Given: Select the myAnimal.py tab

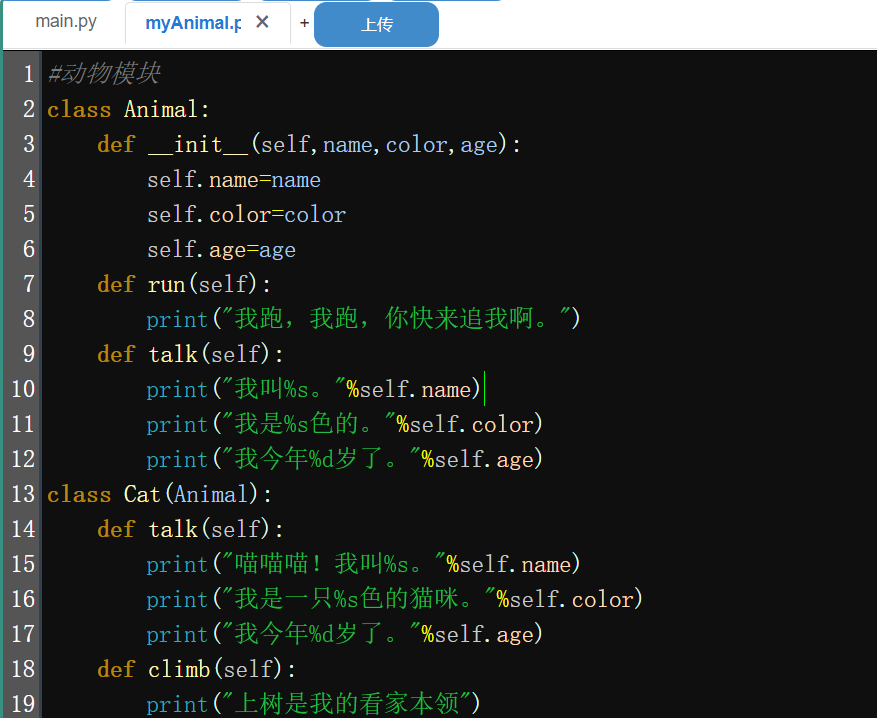Looking at the screenshot, I should (192, 23).
